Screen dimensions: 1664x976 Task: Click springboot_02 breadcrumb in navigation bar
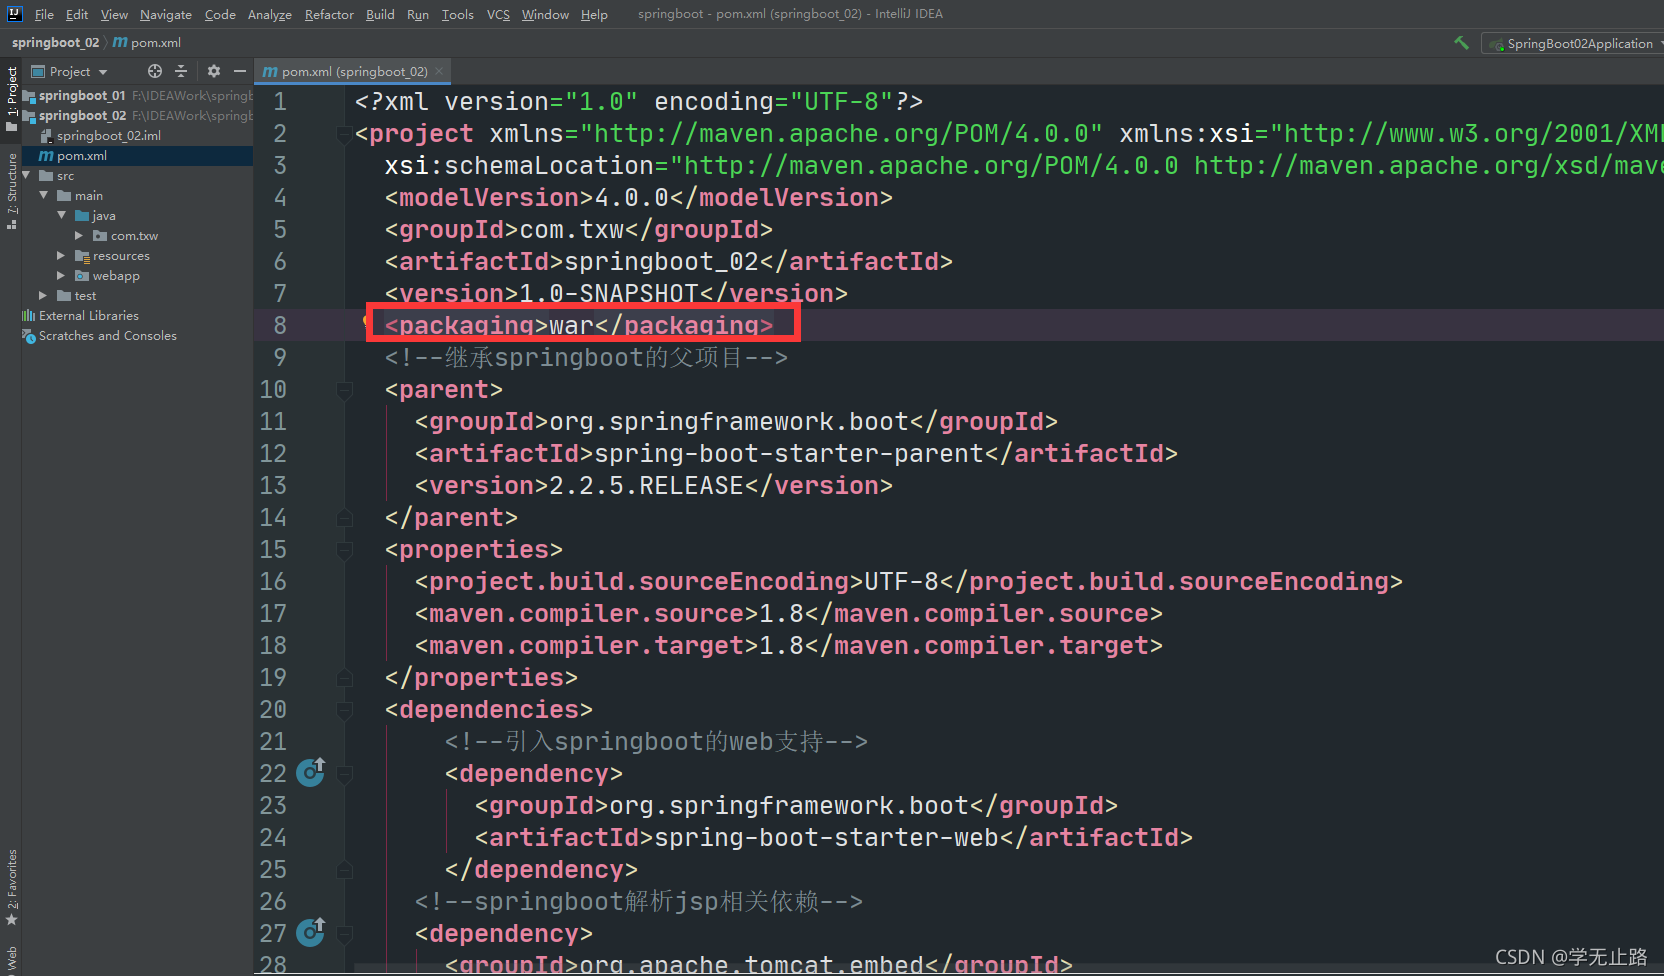pos(55,42)
